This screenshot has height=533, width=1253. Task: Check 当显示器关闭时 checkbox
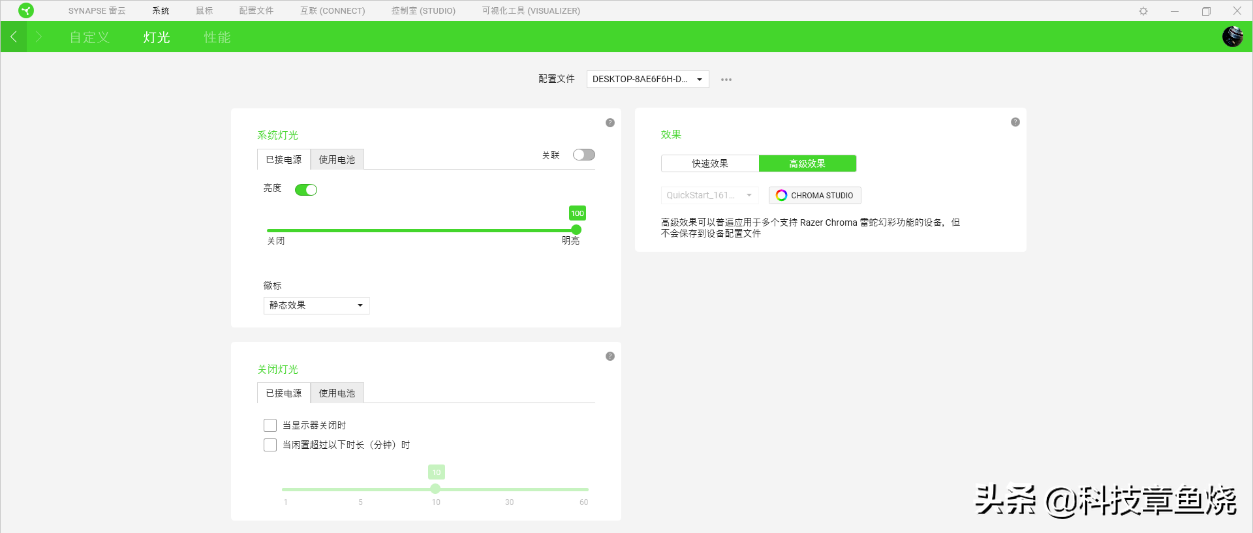click(270, 425)
